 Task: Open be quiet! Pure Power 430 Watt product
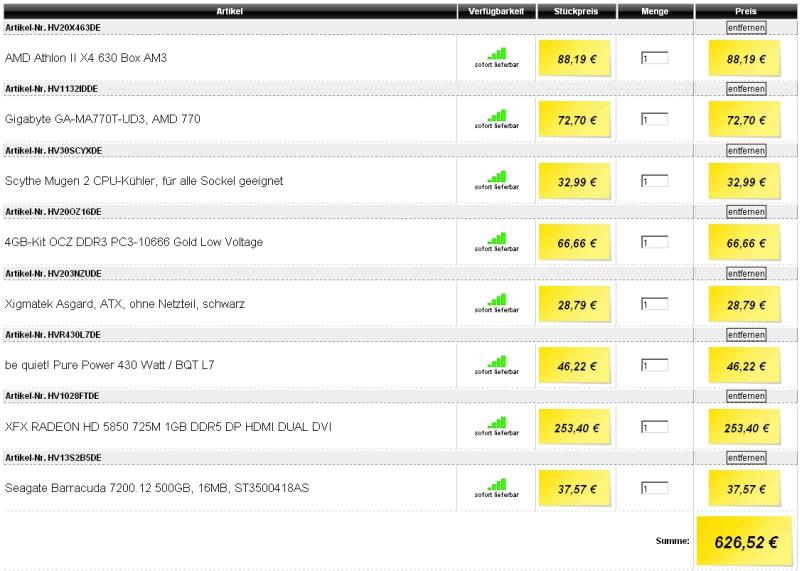tap(110, 365)
